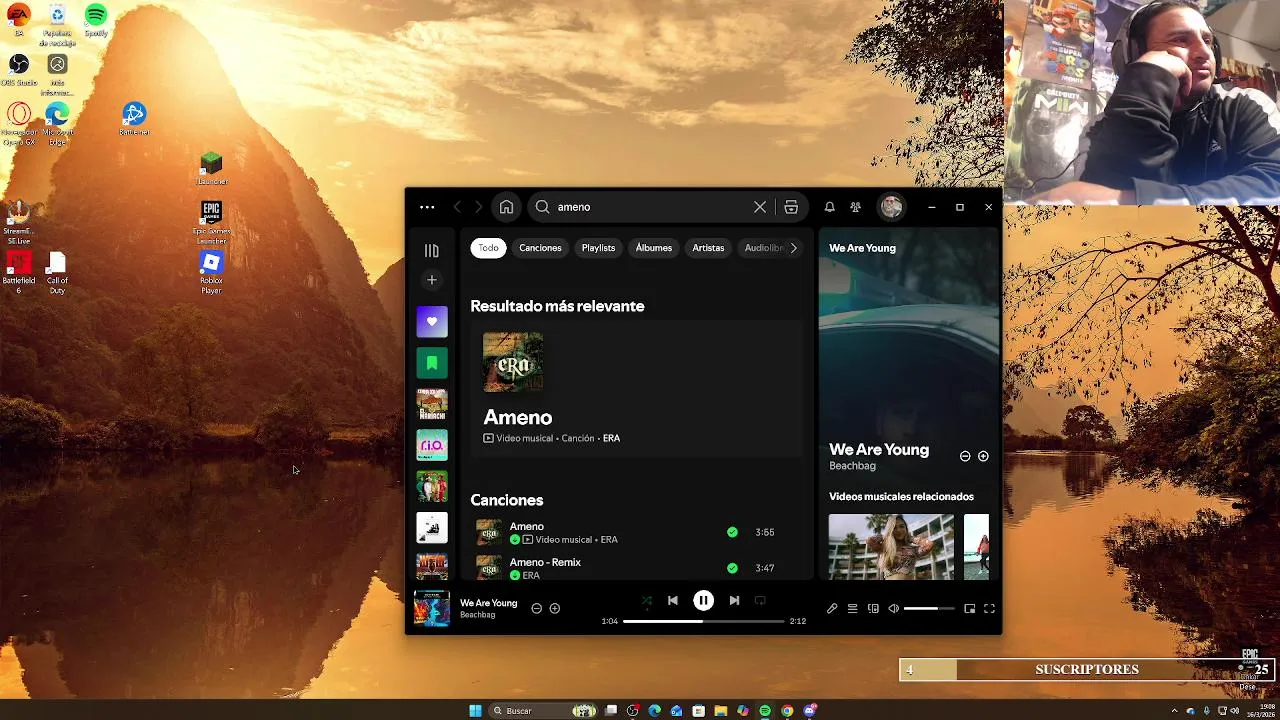Select the Canciones filter chip
Screen dimensions: 1280x720
[x=540, y=248]
